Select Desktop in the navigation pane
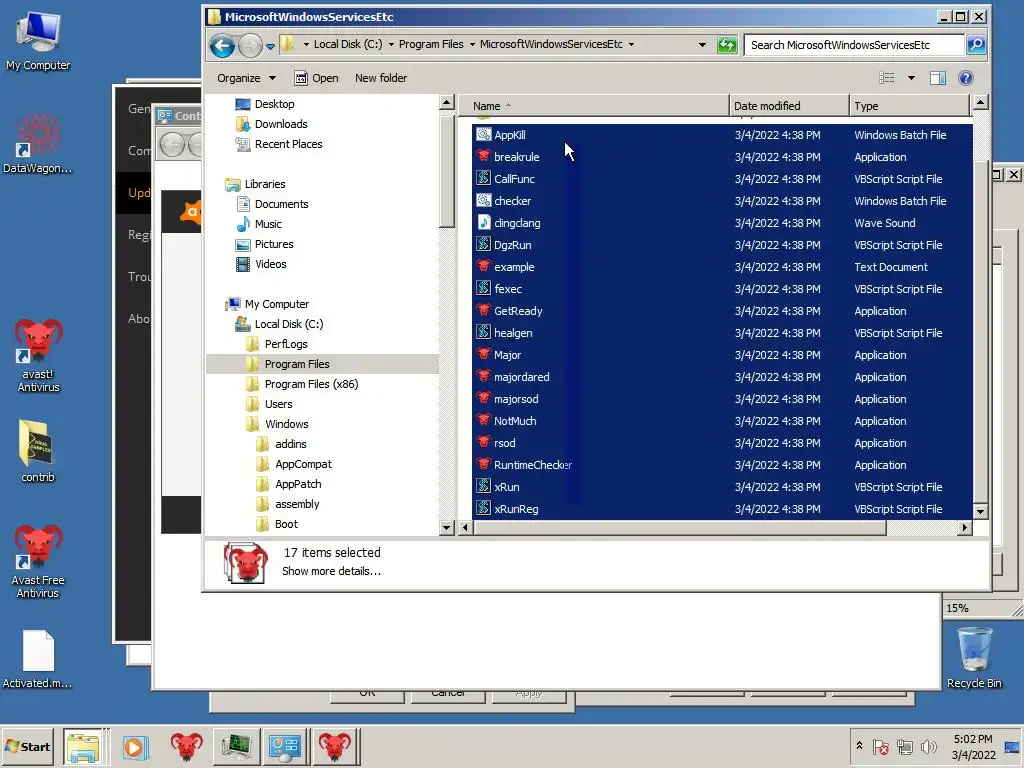1024x768 pixels. (274, 104)
